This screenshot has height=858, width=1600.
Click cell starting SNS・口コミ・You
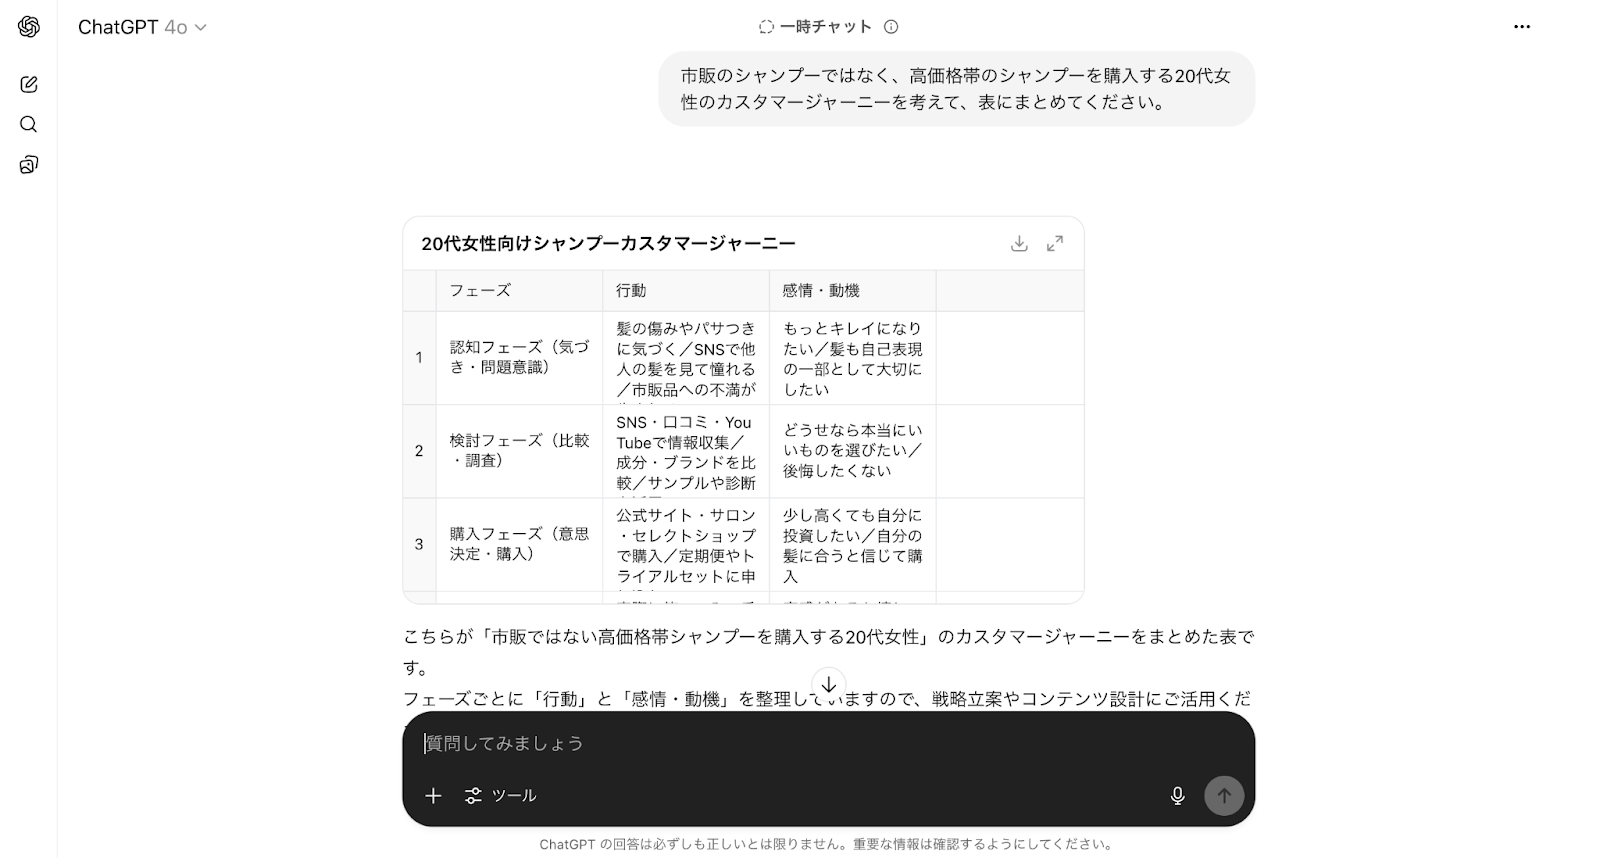(686, 450)
